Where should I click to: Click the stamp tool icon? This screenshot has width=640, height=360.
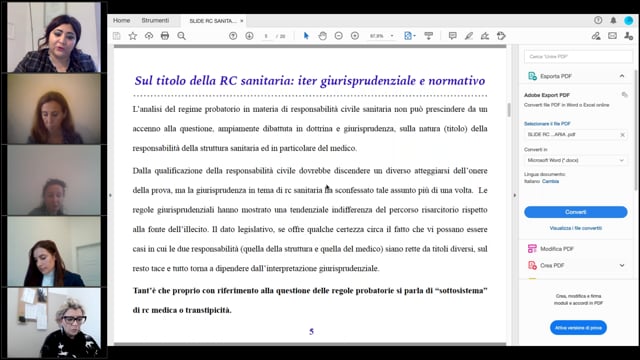point(501,36)
